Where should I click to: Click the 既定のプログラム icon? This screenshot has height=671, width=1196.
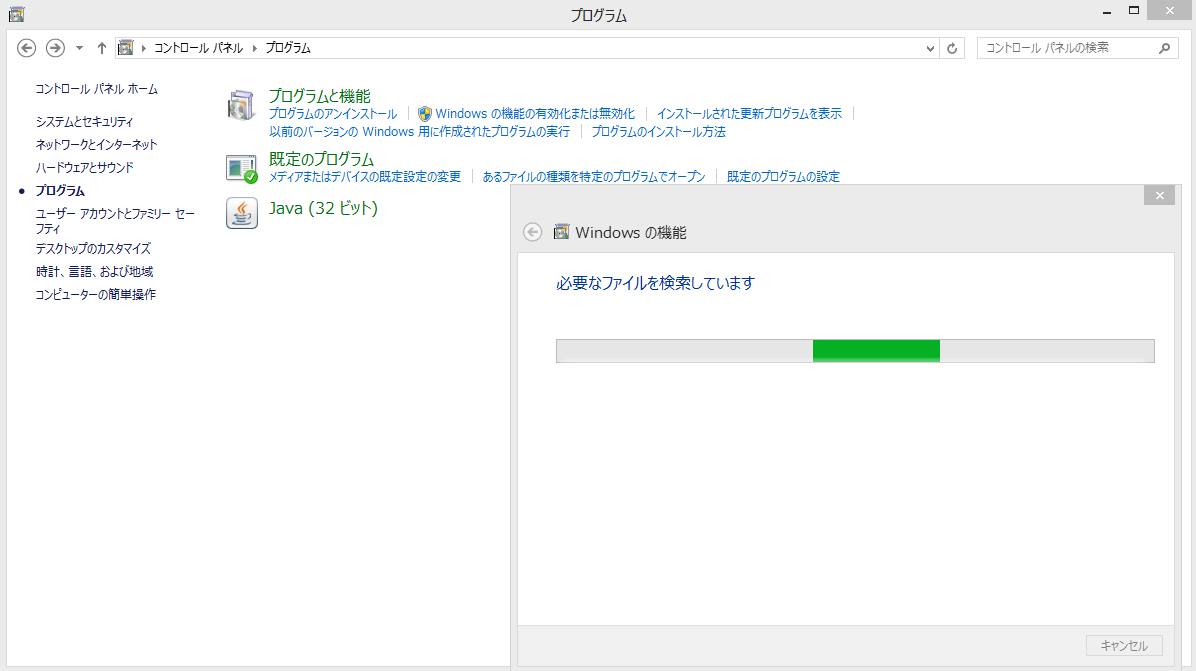[x=242, y=169]
